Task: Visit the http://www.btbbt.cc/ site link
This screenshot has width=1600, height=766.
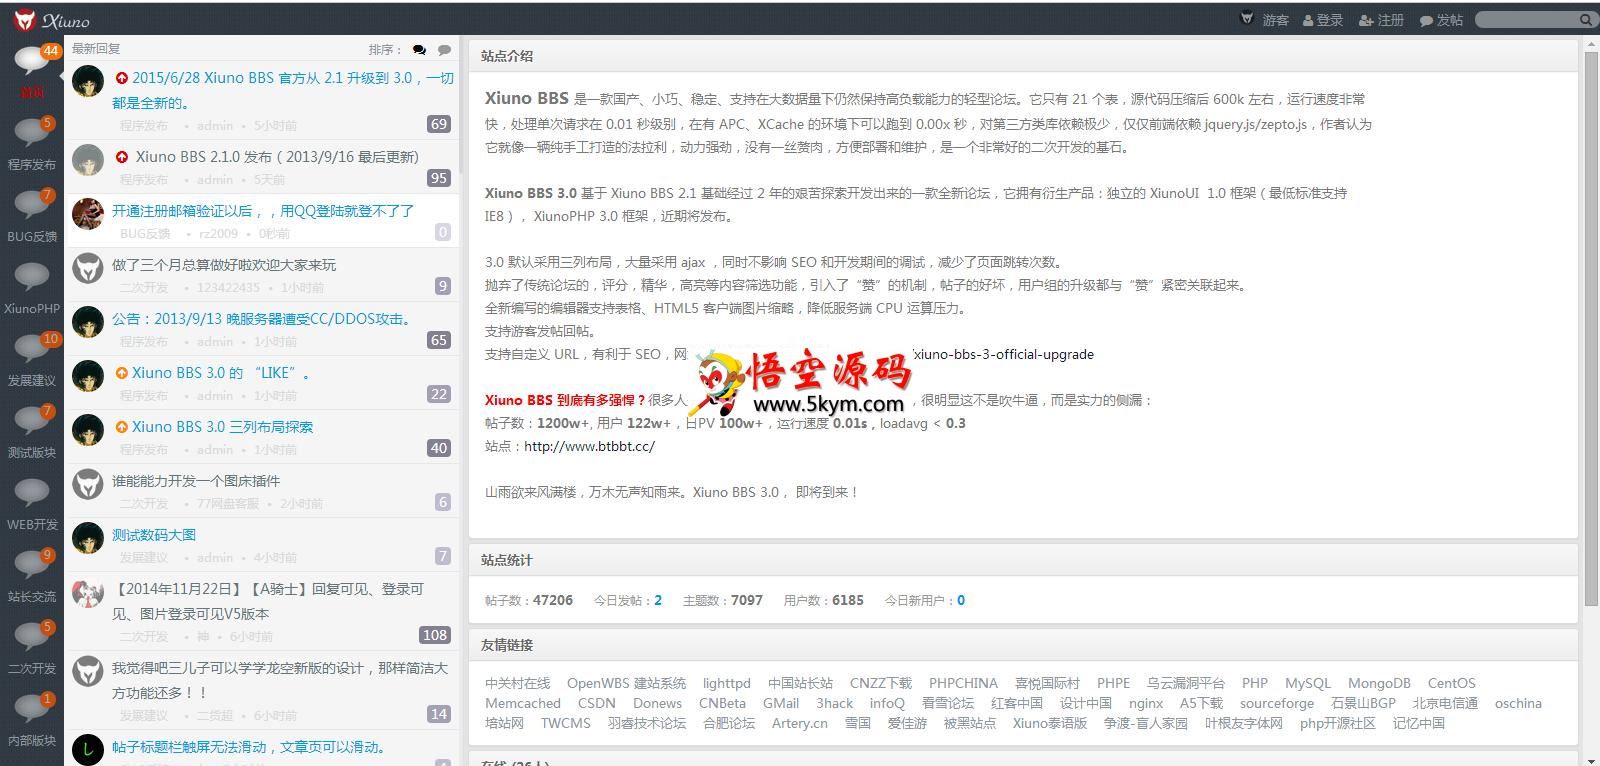Action: [x=589, y=446]
